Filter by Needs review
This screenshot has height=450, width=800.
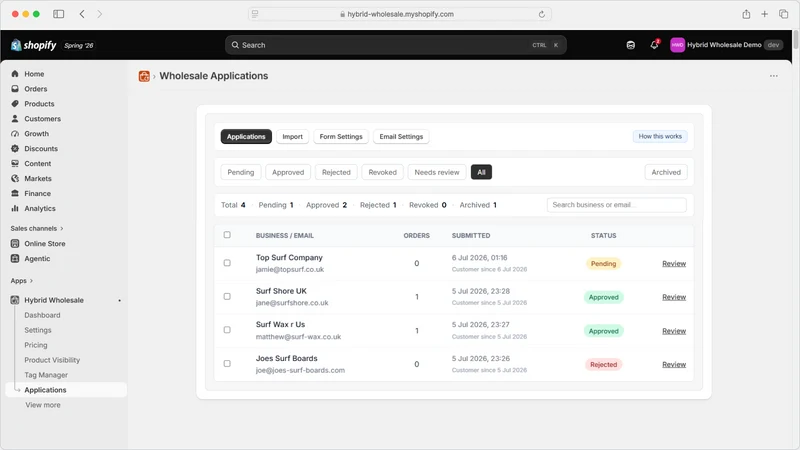tap(437, 172)
